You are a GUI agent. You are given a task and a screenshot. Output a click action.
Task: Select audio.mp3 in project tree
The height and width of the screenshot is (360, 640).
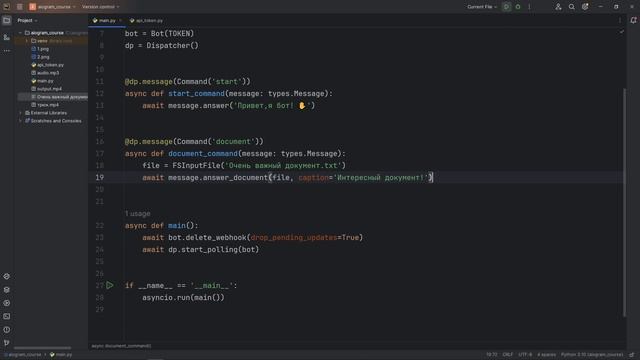point(45,73)
